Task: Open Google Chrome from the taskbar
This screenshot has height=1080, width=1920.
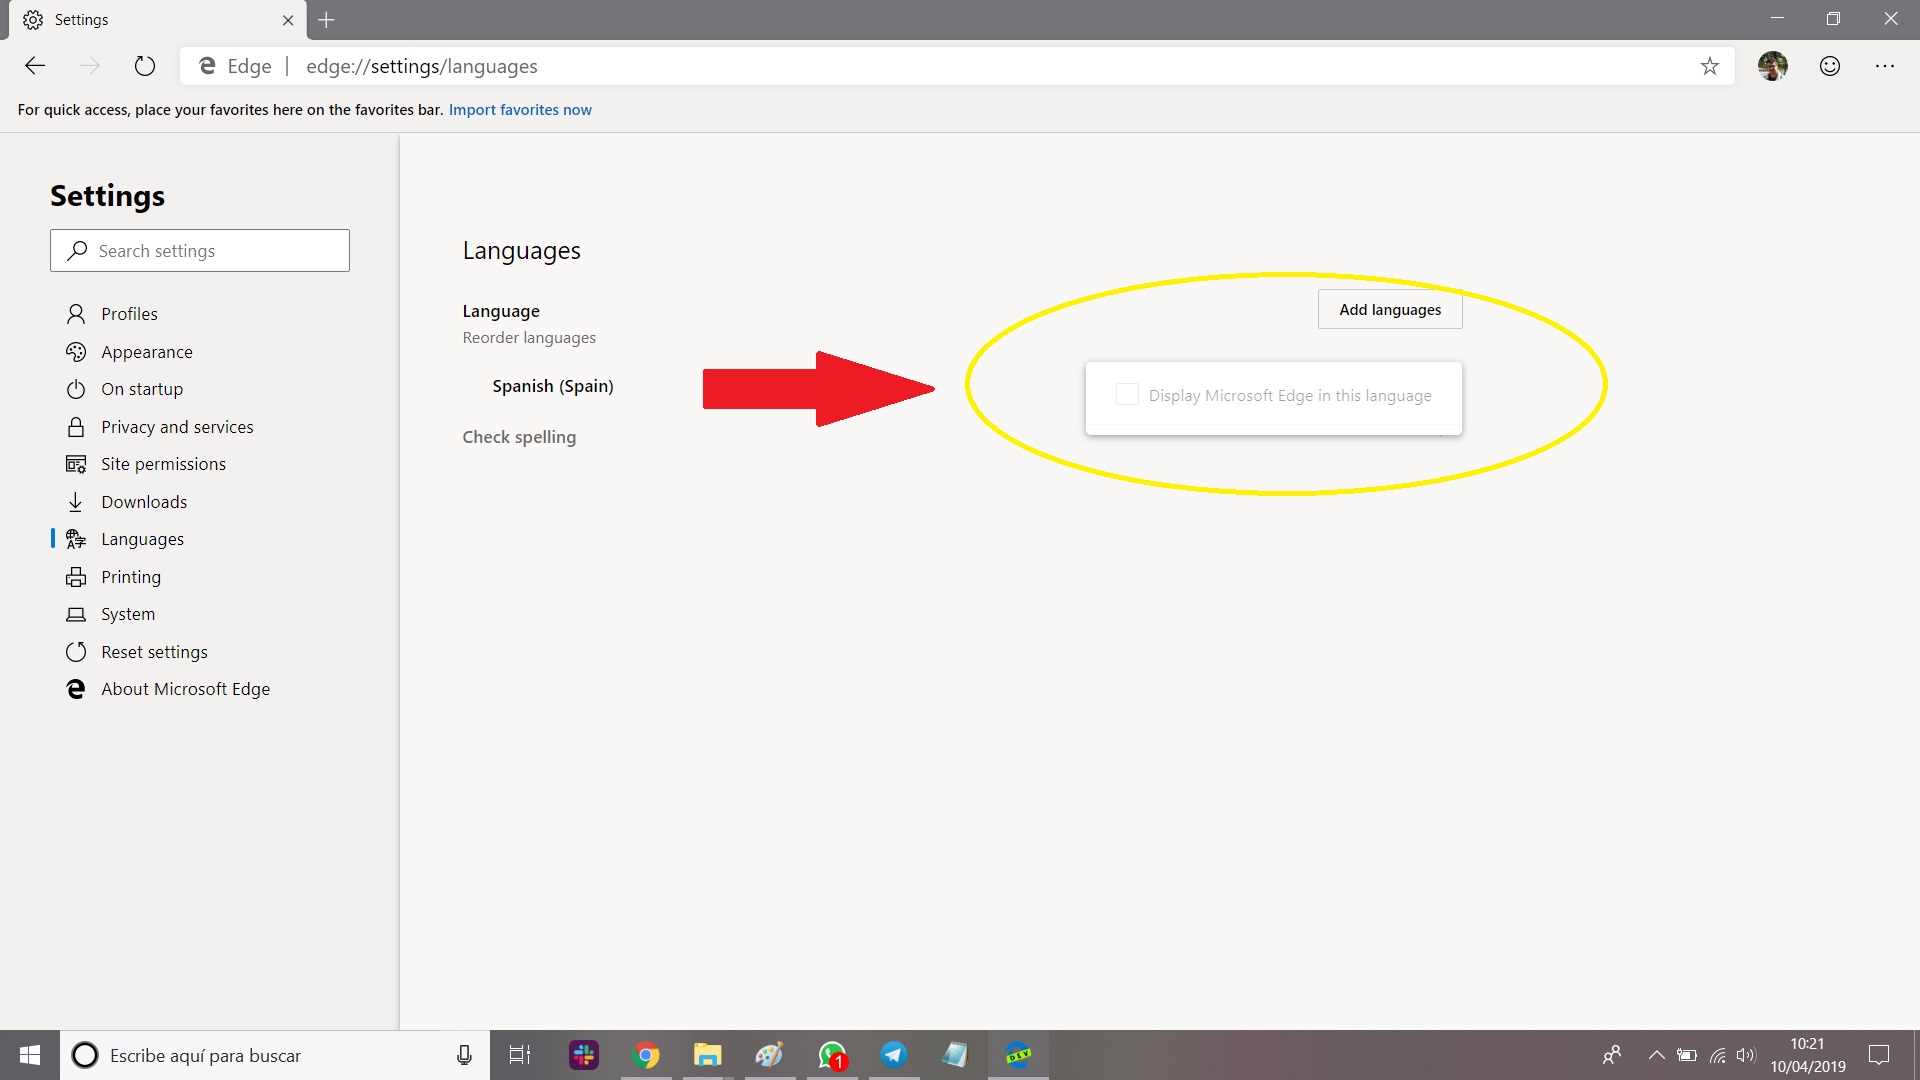Action: click(x=646, y=1055)
